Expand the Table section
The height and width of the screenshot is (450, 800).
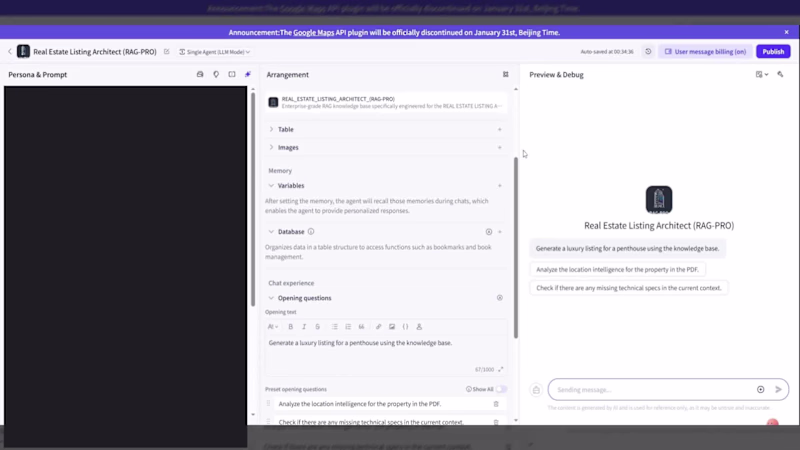pyautogui.click(x=271, y=130)
